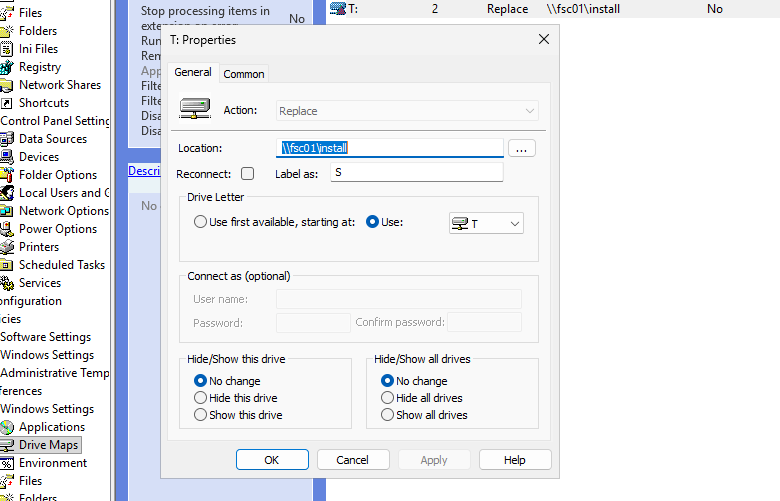Click the browse (...) button for Location
This screenshot has height=501, width=780.
[x=522, y=148]
